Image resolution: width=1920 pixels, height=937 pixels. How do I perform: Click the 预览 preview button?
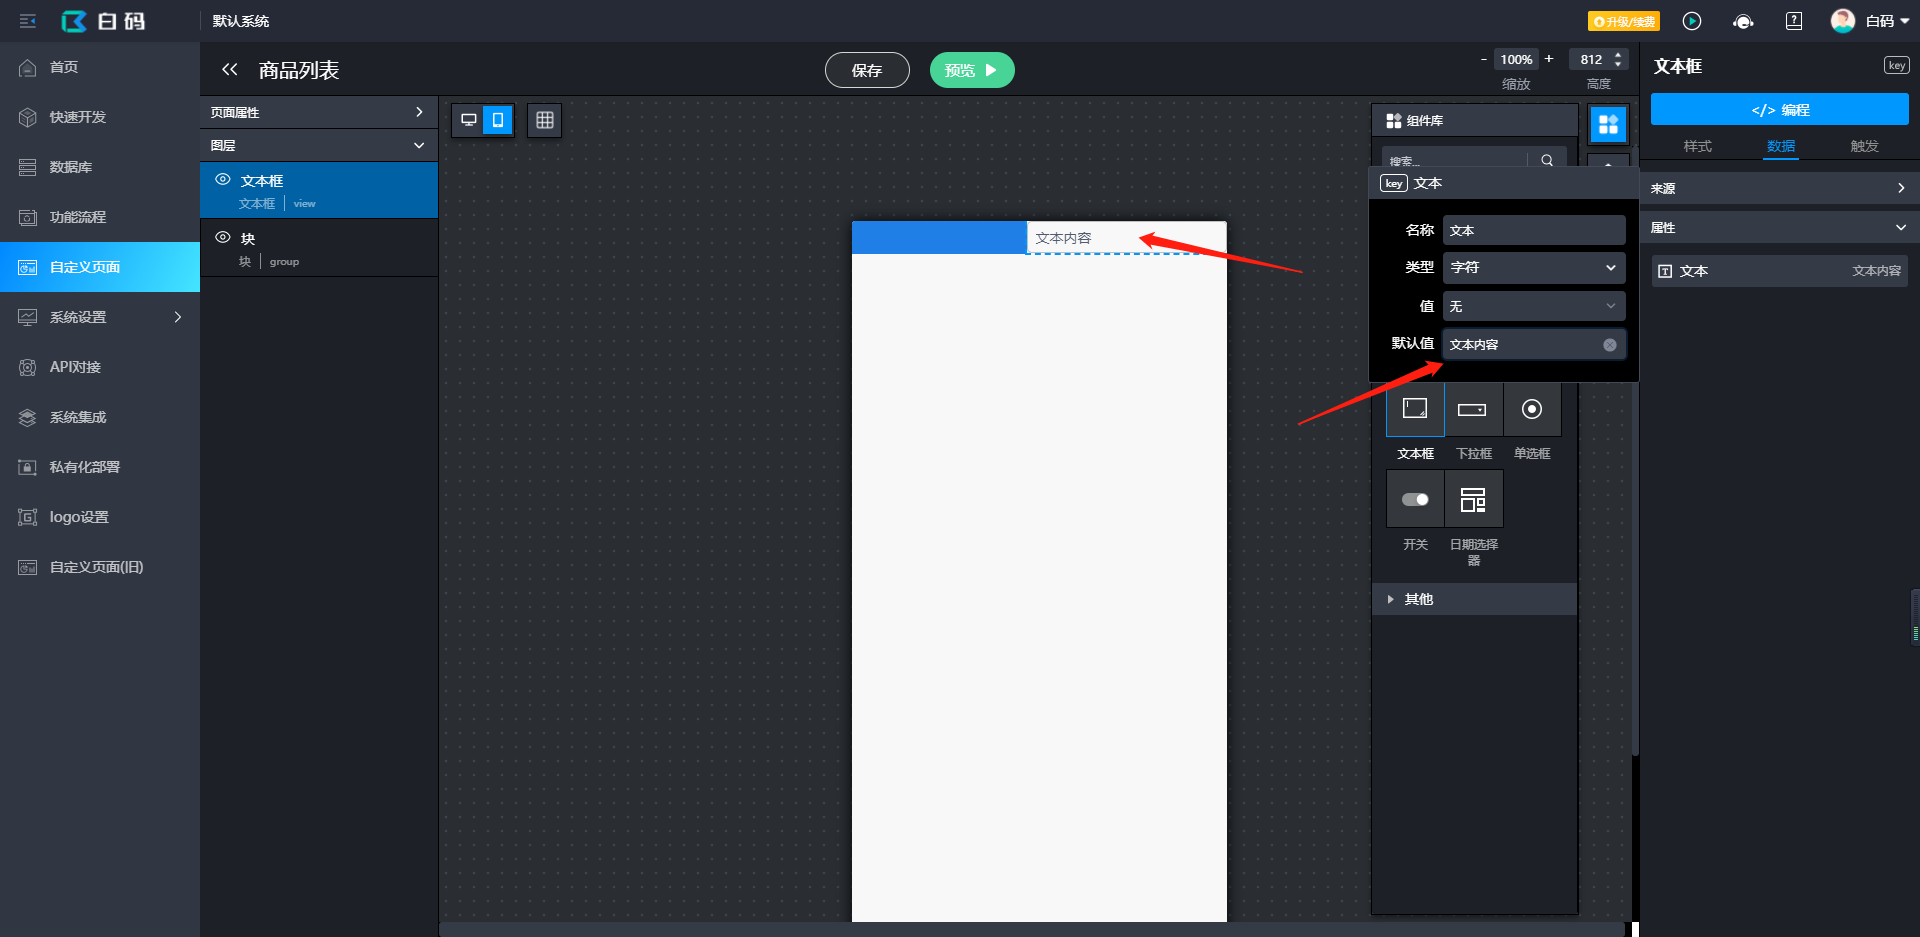972,70
